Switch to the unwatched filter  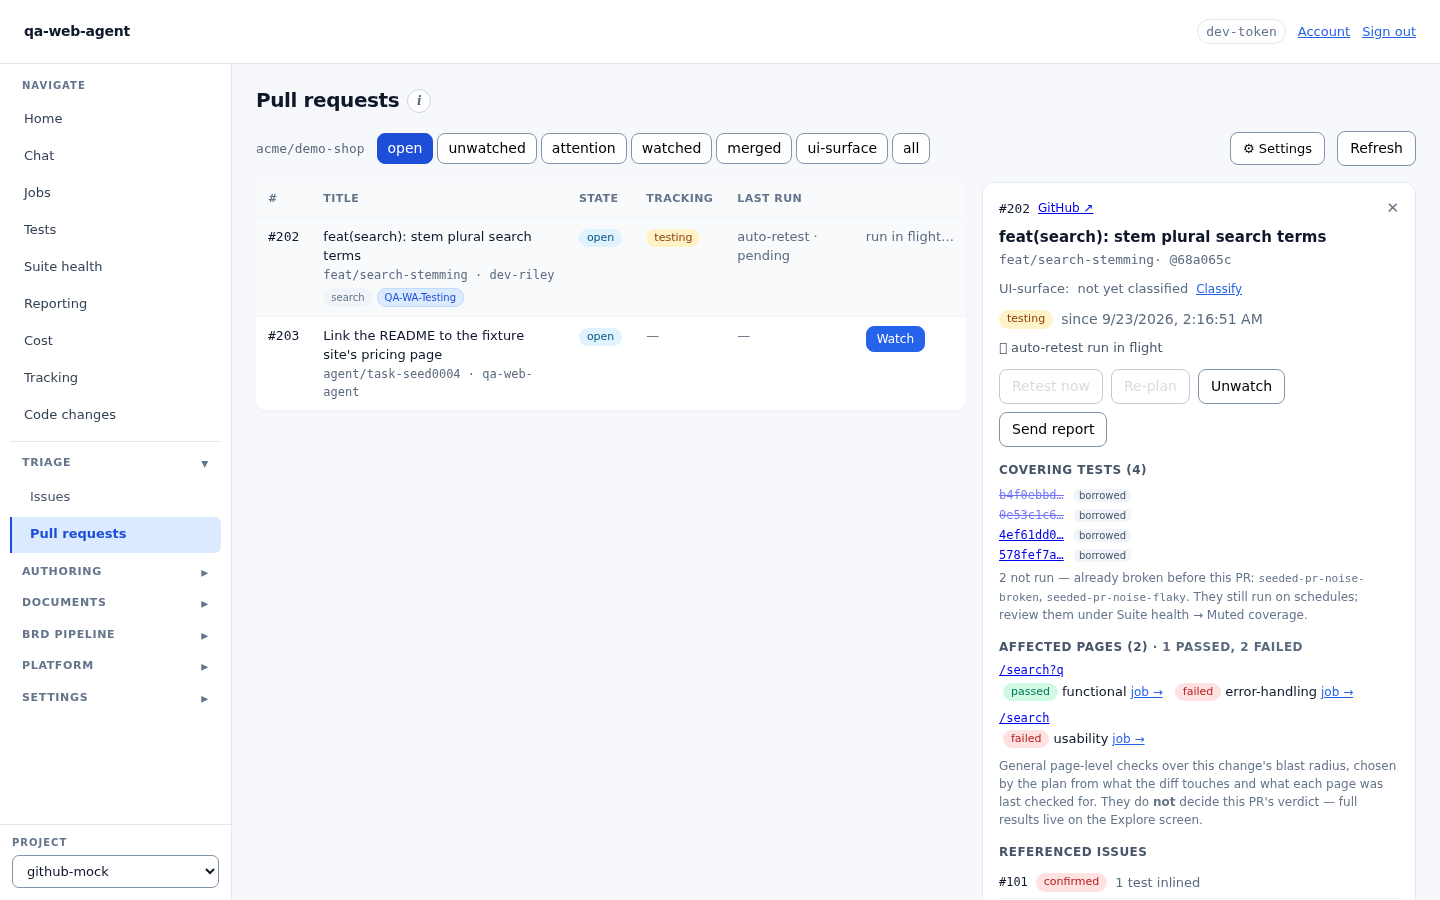(487, 148)
